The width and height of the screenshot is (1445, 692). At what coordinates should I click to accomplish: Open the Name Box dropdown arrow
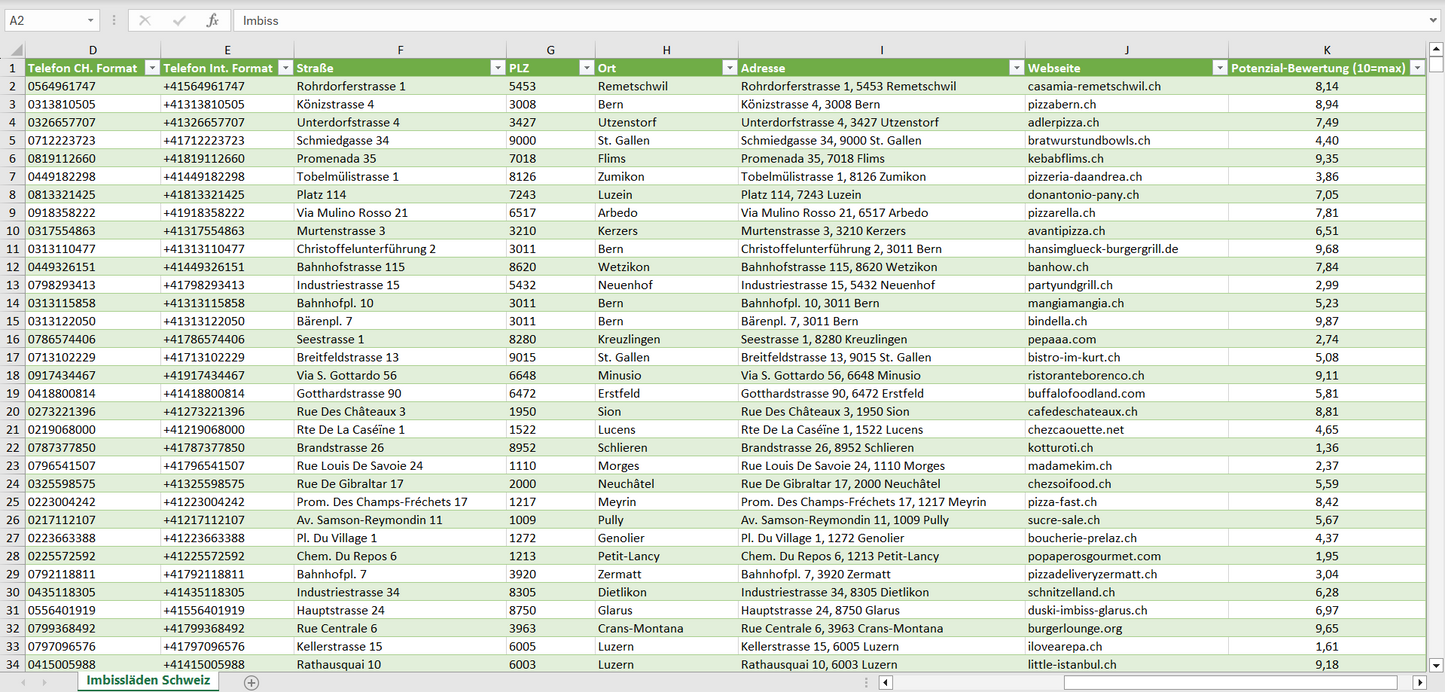[91, 20]
